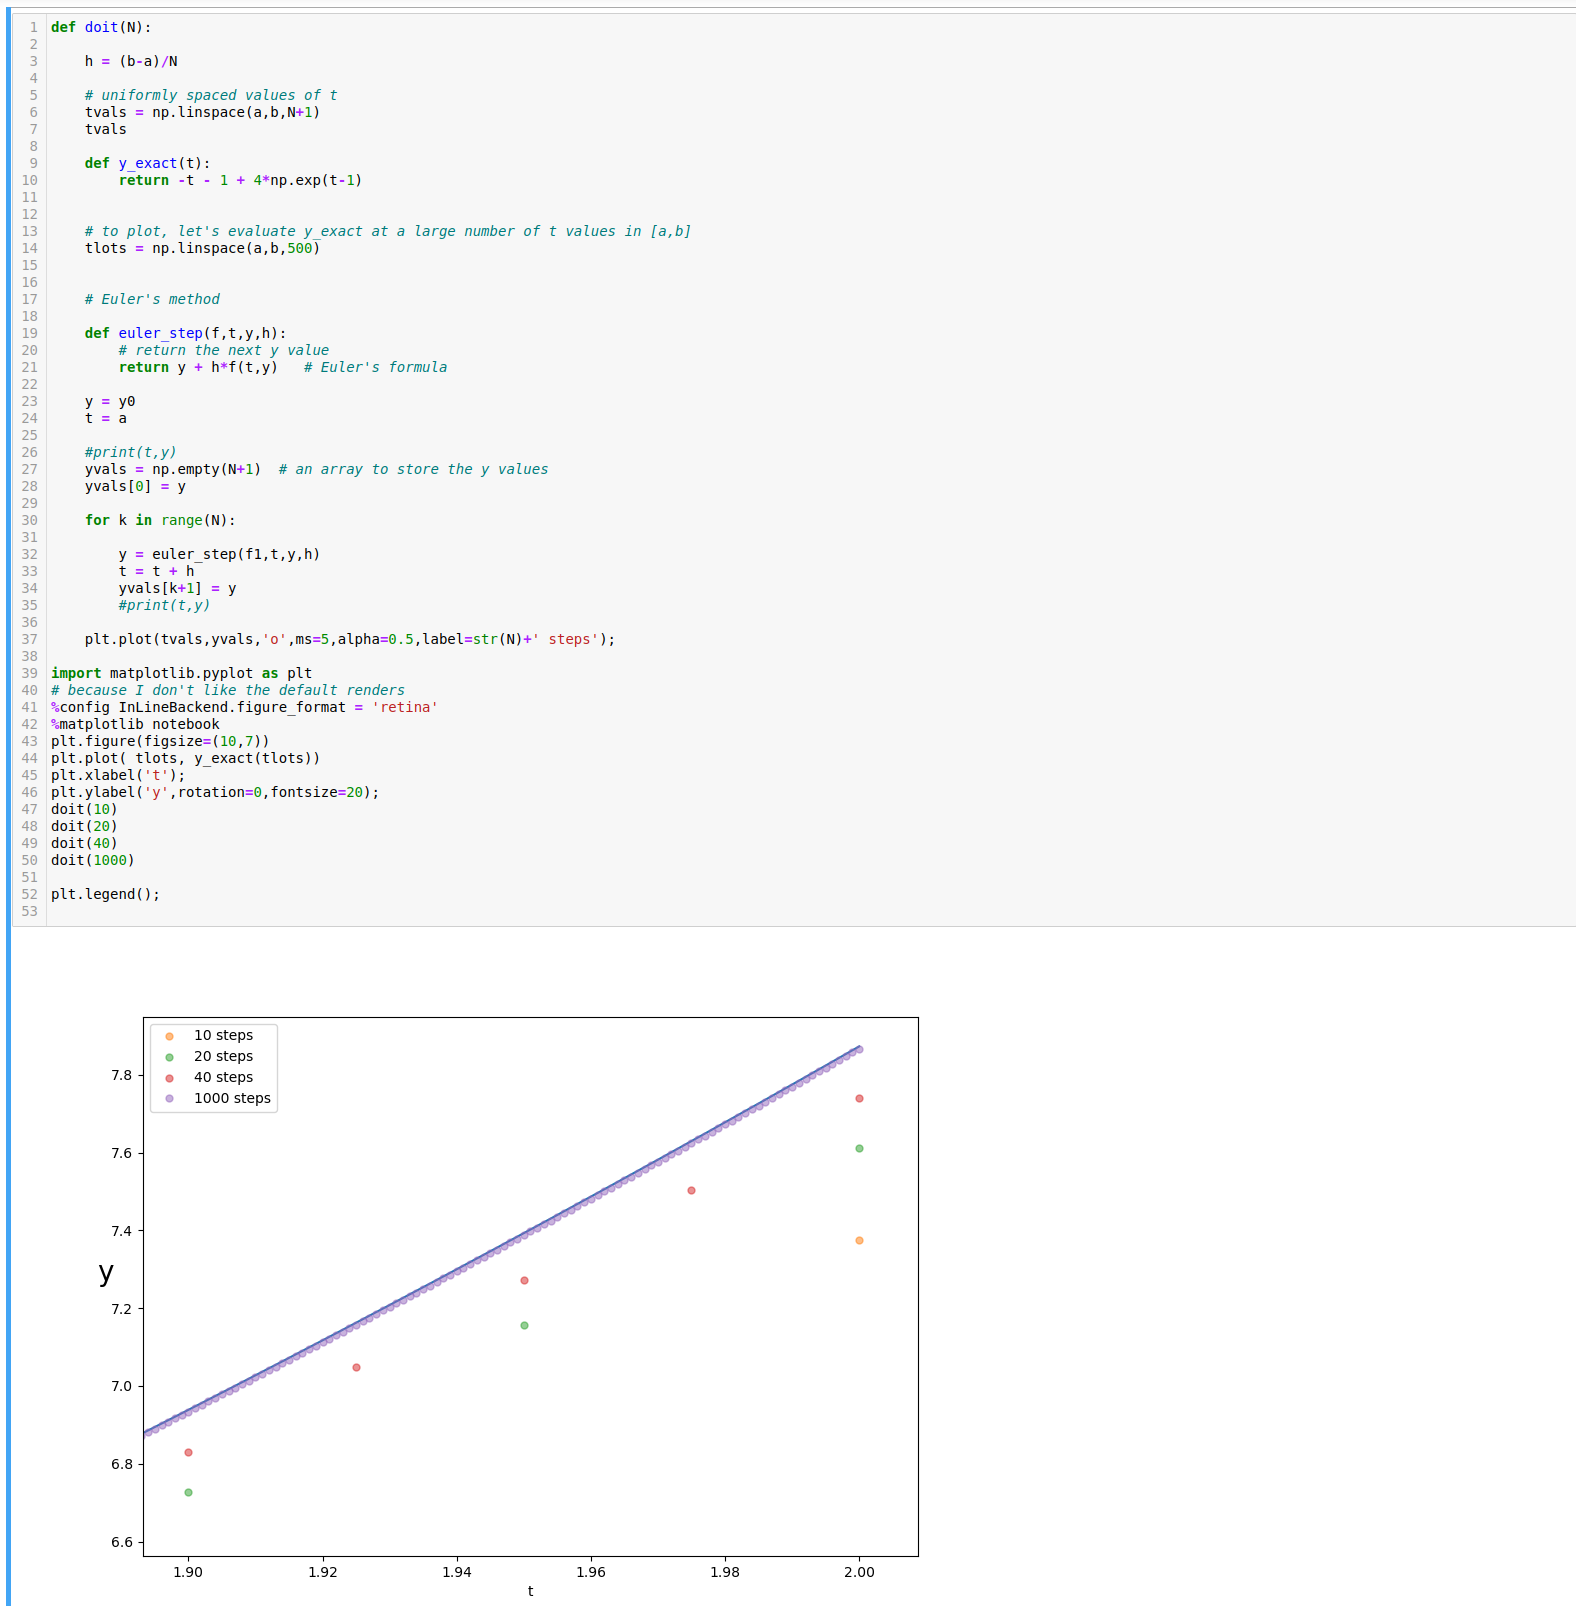The width and height of the screenshot is (1576, 1606).
Task: Click the '1000 steps' legend label
Action: [x=232, y=1098]
